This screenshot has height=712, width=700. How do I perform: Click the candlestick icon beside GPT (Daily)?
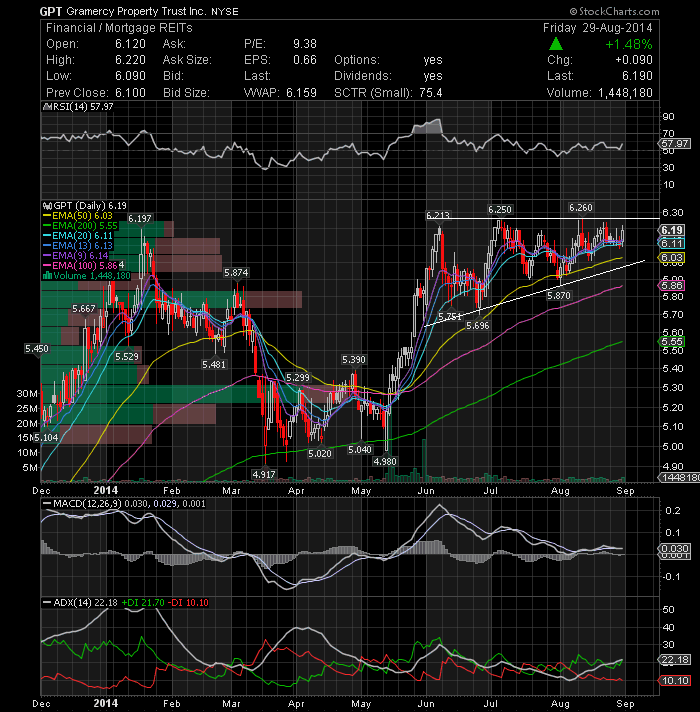[x=47, y=206]
